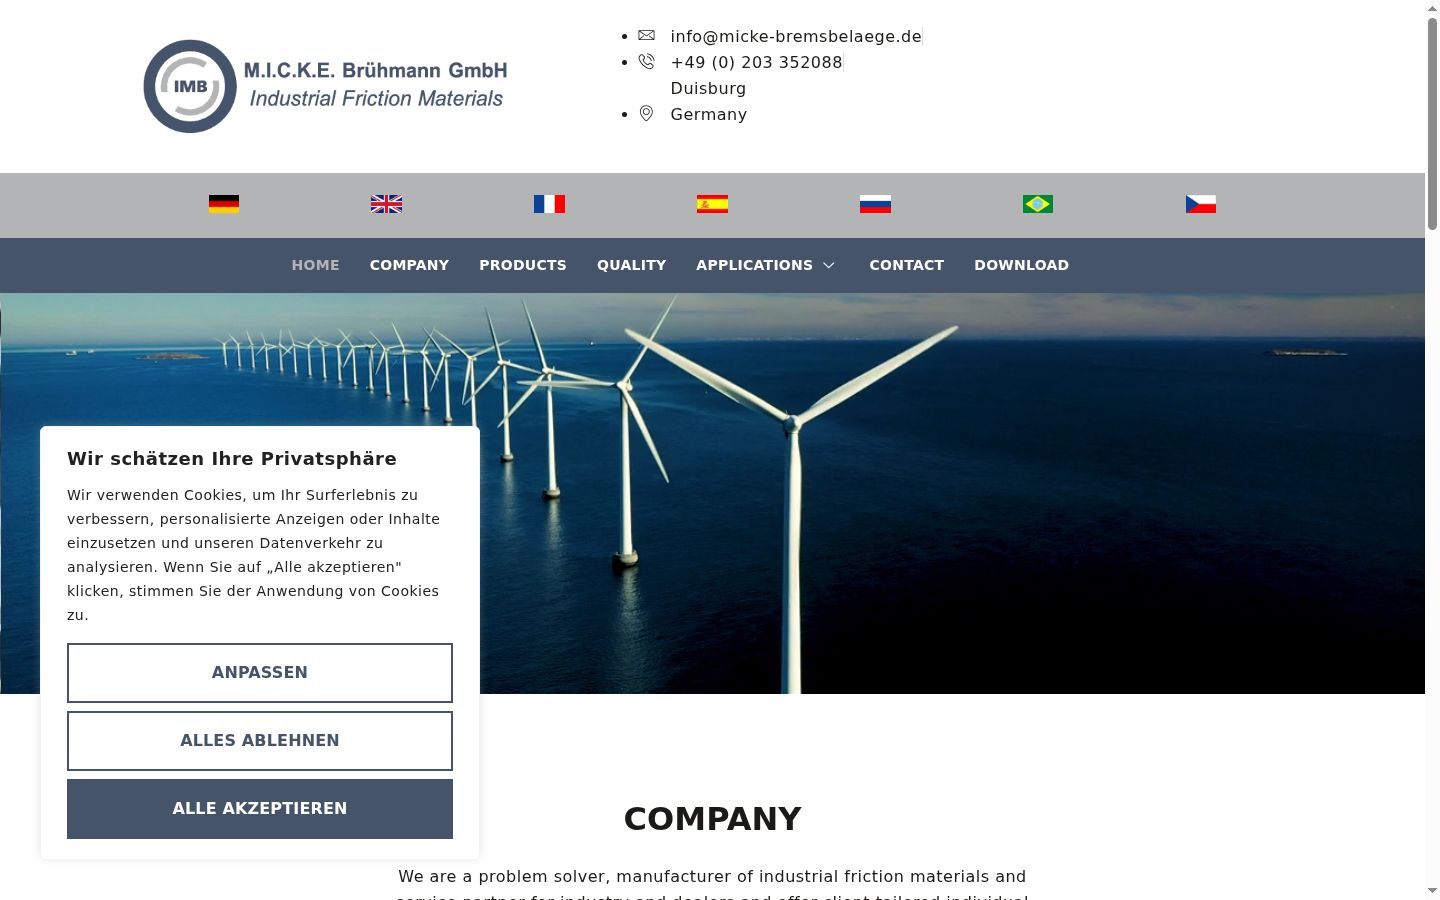The height and width of the screenshot is (900, 1440).
Task: Click the Anpassen cookie button
Action: [x=260, y=673]
